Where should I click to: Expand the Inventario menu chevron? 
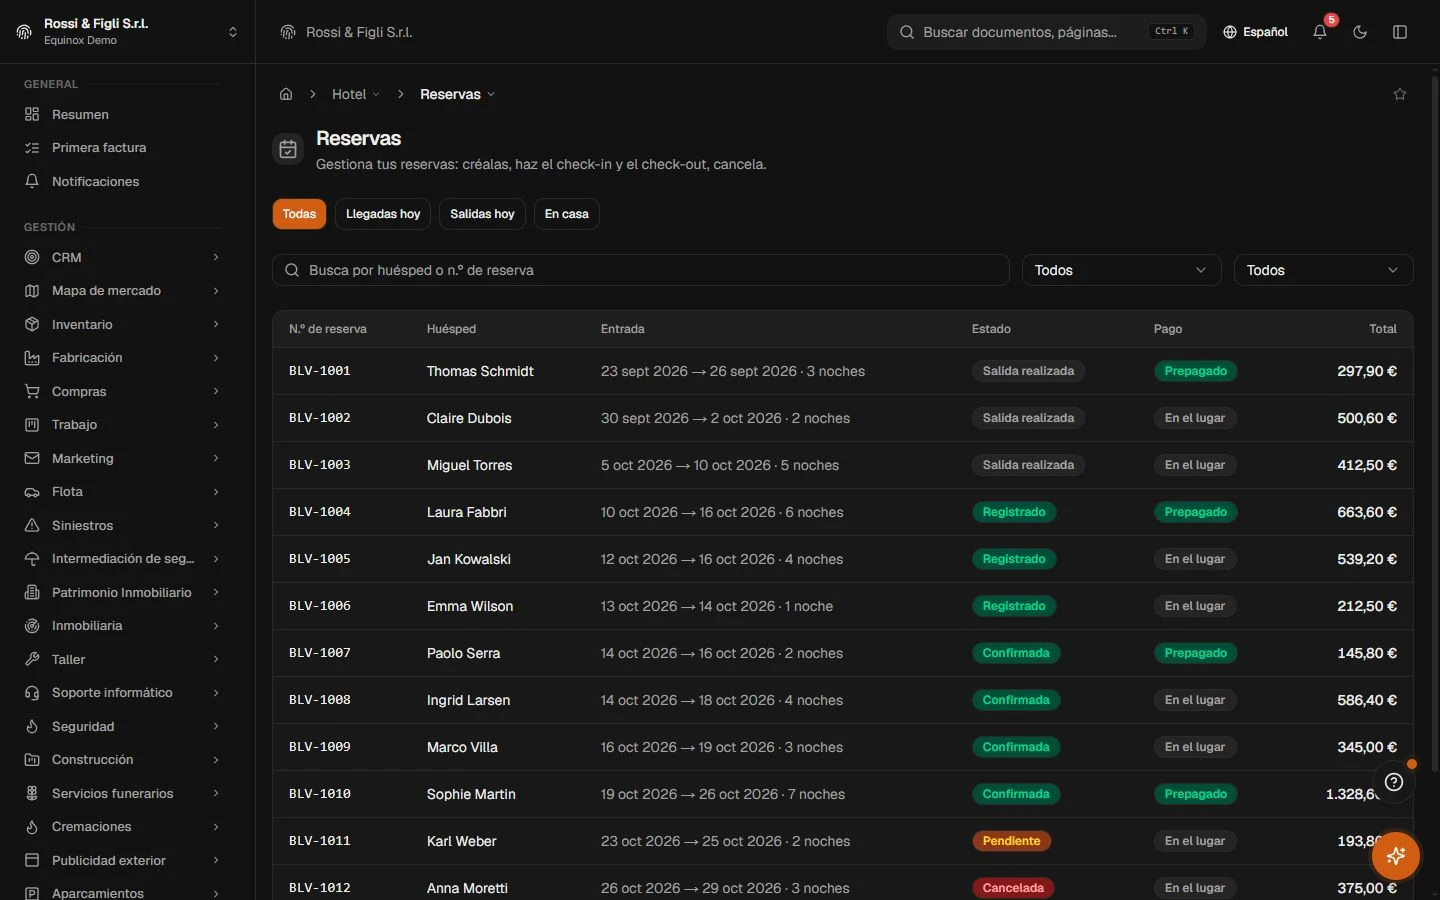coord(216,324)
